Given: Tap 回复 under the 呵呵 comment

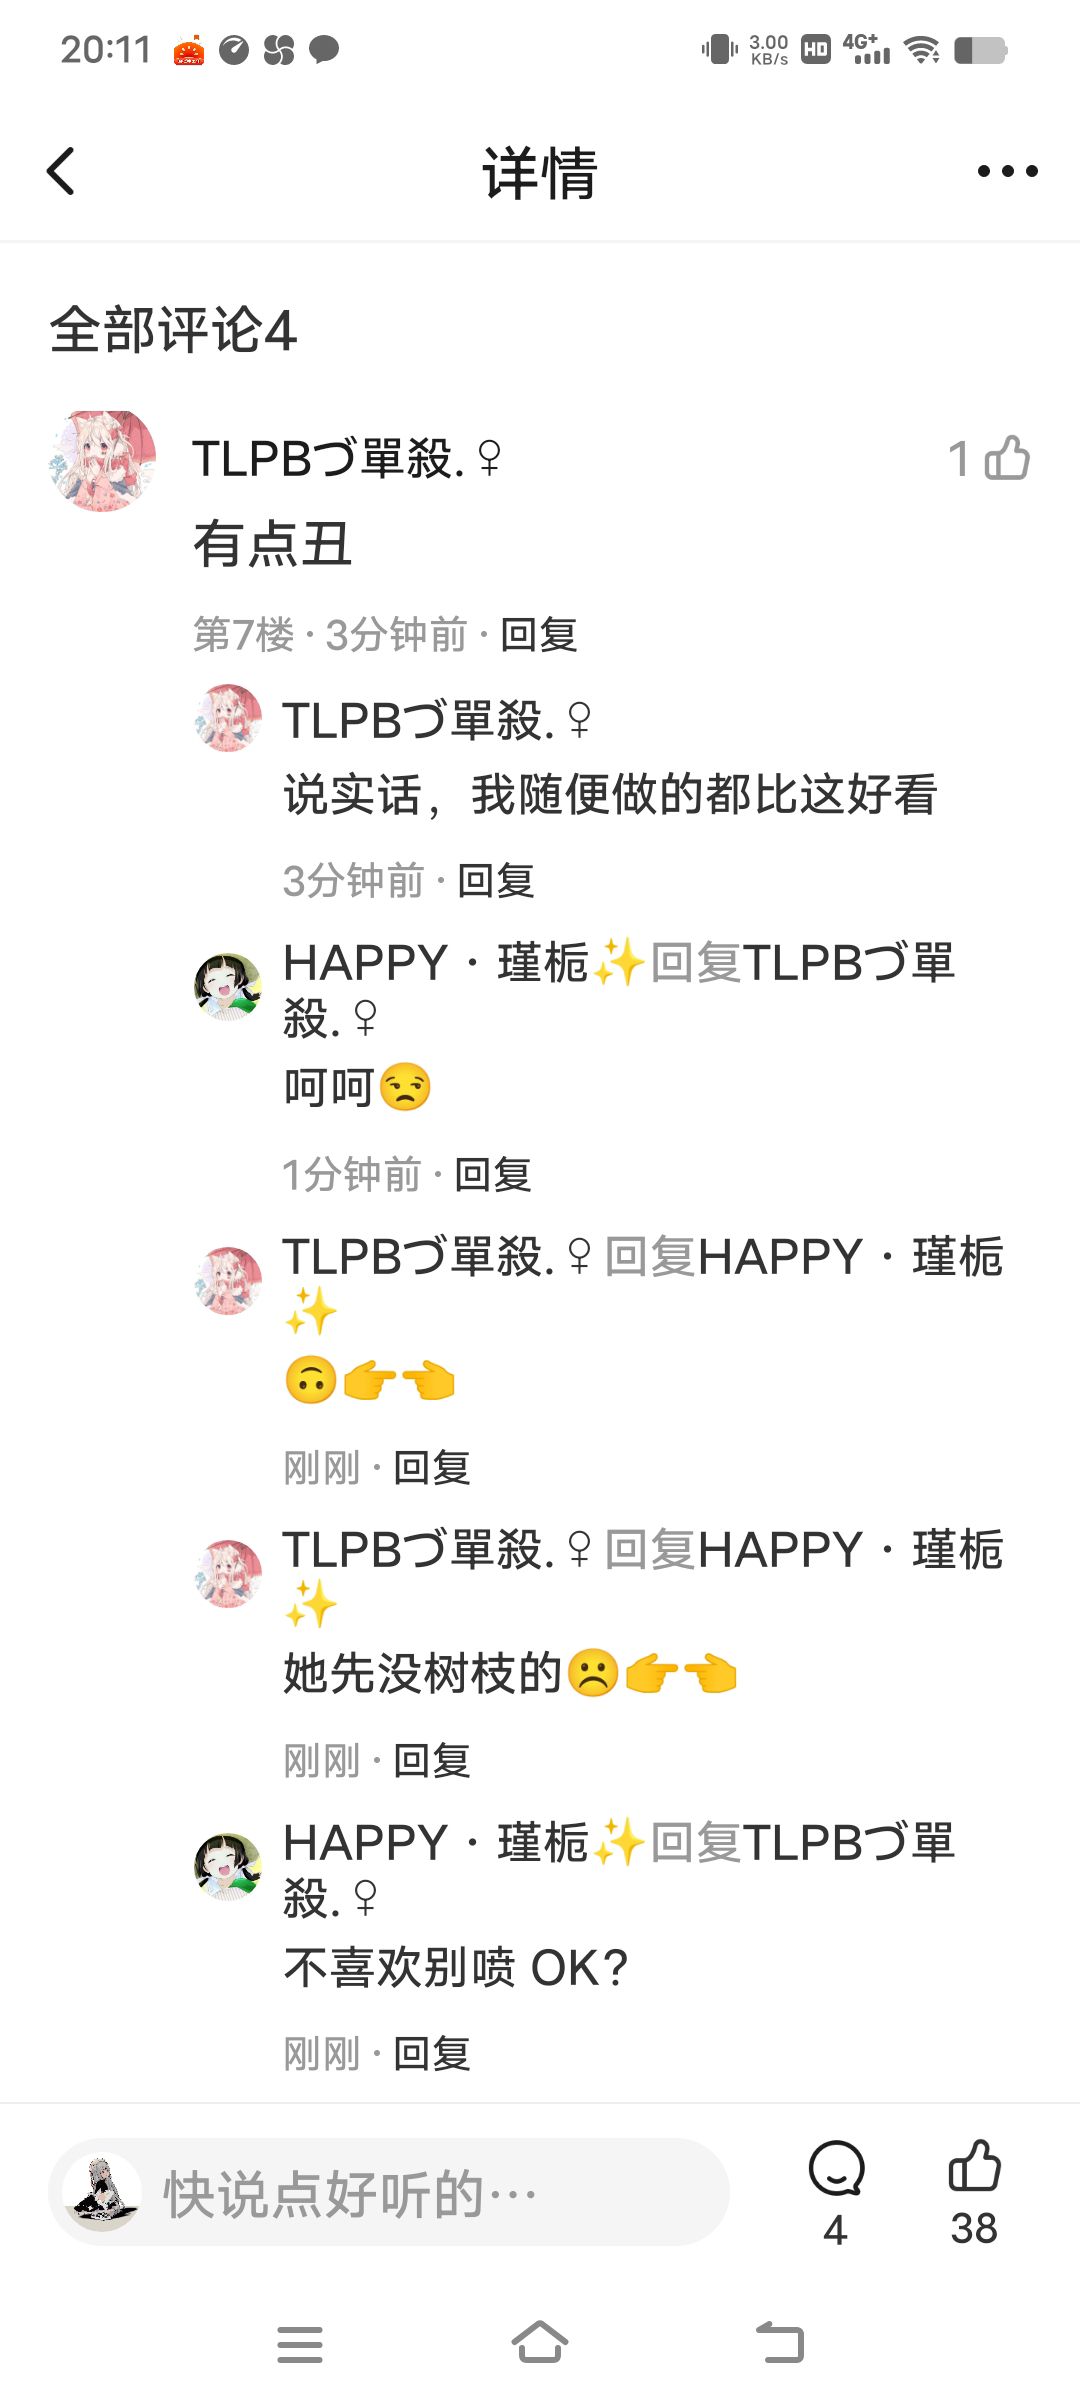Looking at the screenshot, I should point(493,1174).
